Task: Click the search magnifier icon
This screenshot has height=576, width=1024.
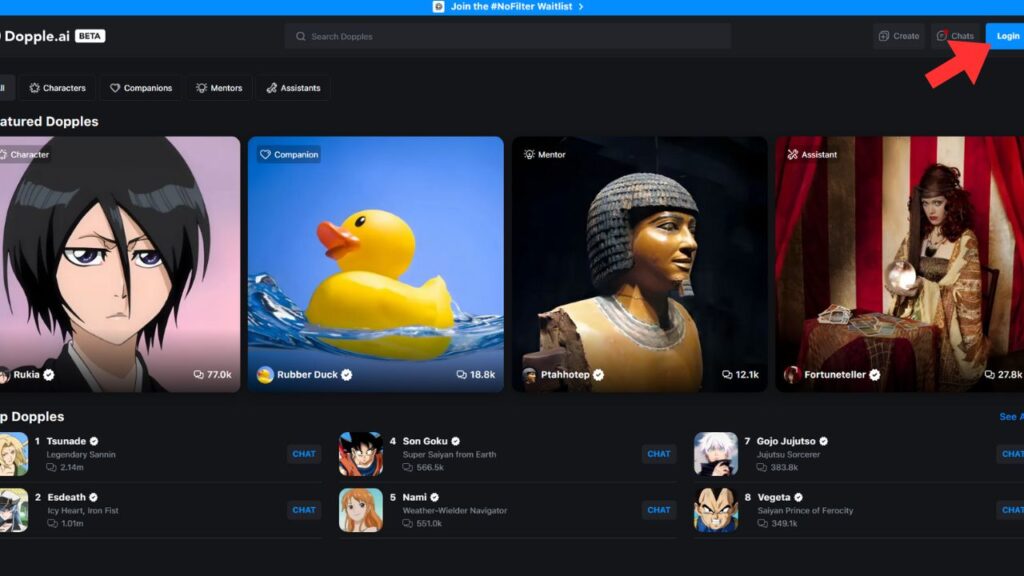Action: click(300, 37)
